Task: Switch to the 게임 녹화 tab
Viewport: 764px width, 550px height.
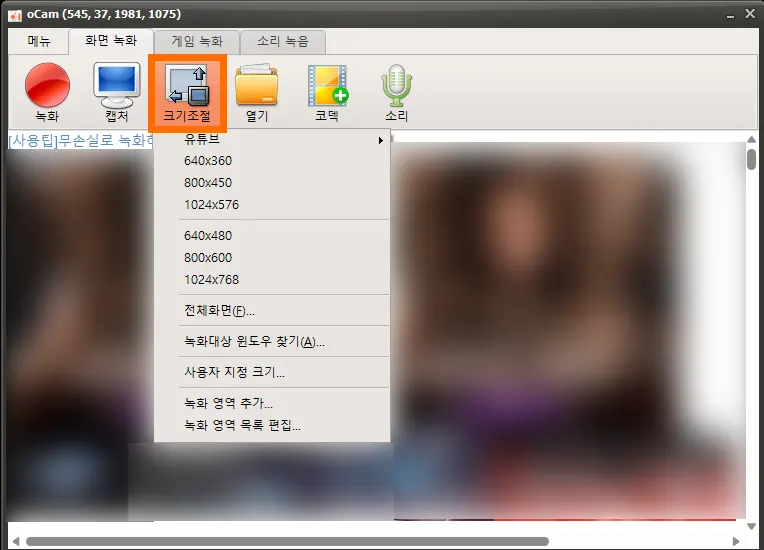Action: [x=197, y=41]
